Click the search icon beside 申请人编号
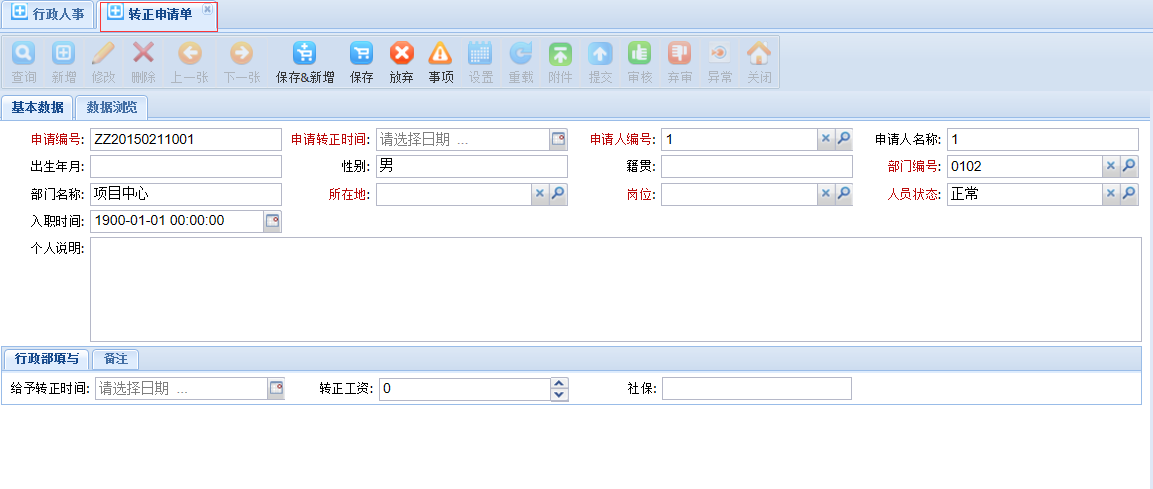The image size is (1153, 489). point(844,139)
